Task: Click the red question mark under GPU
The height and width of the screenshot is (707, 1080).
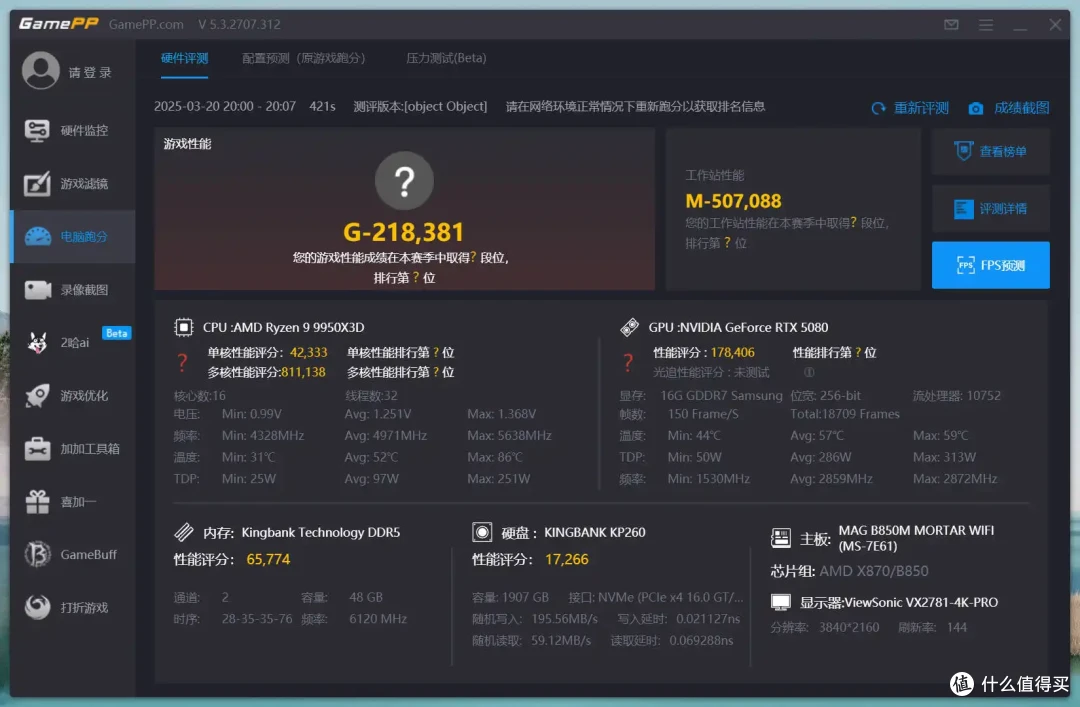Action: tap(627, 362)
